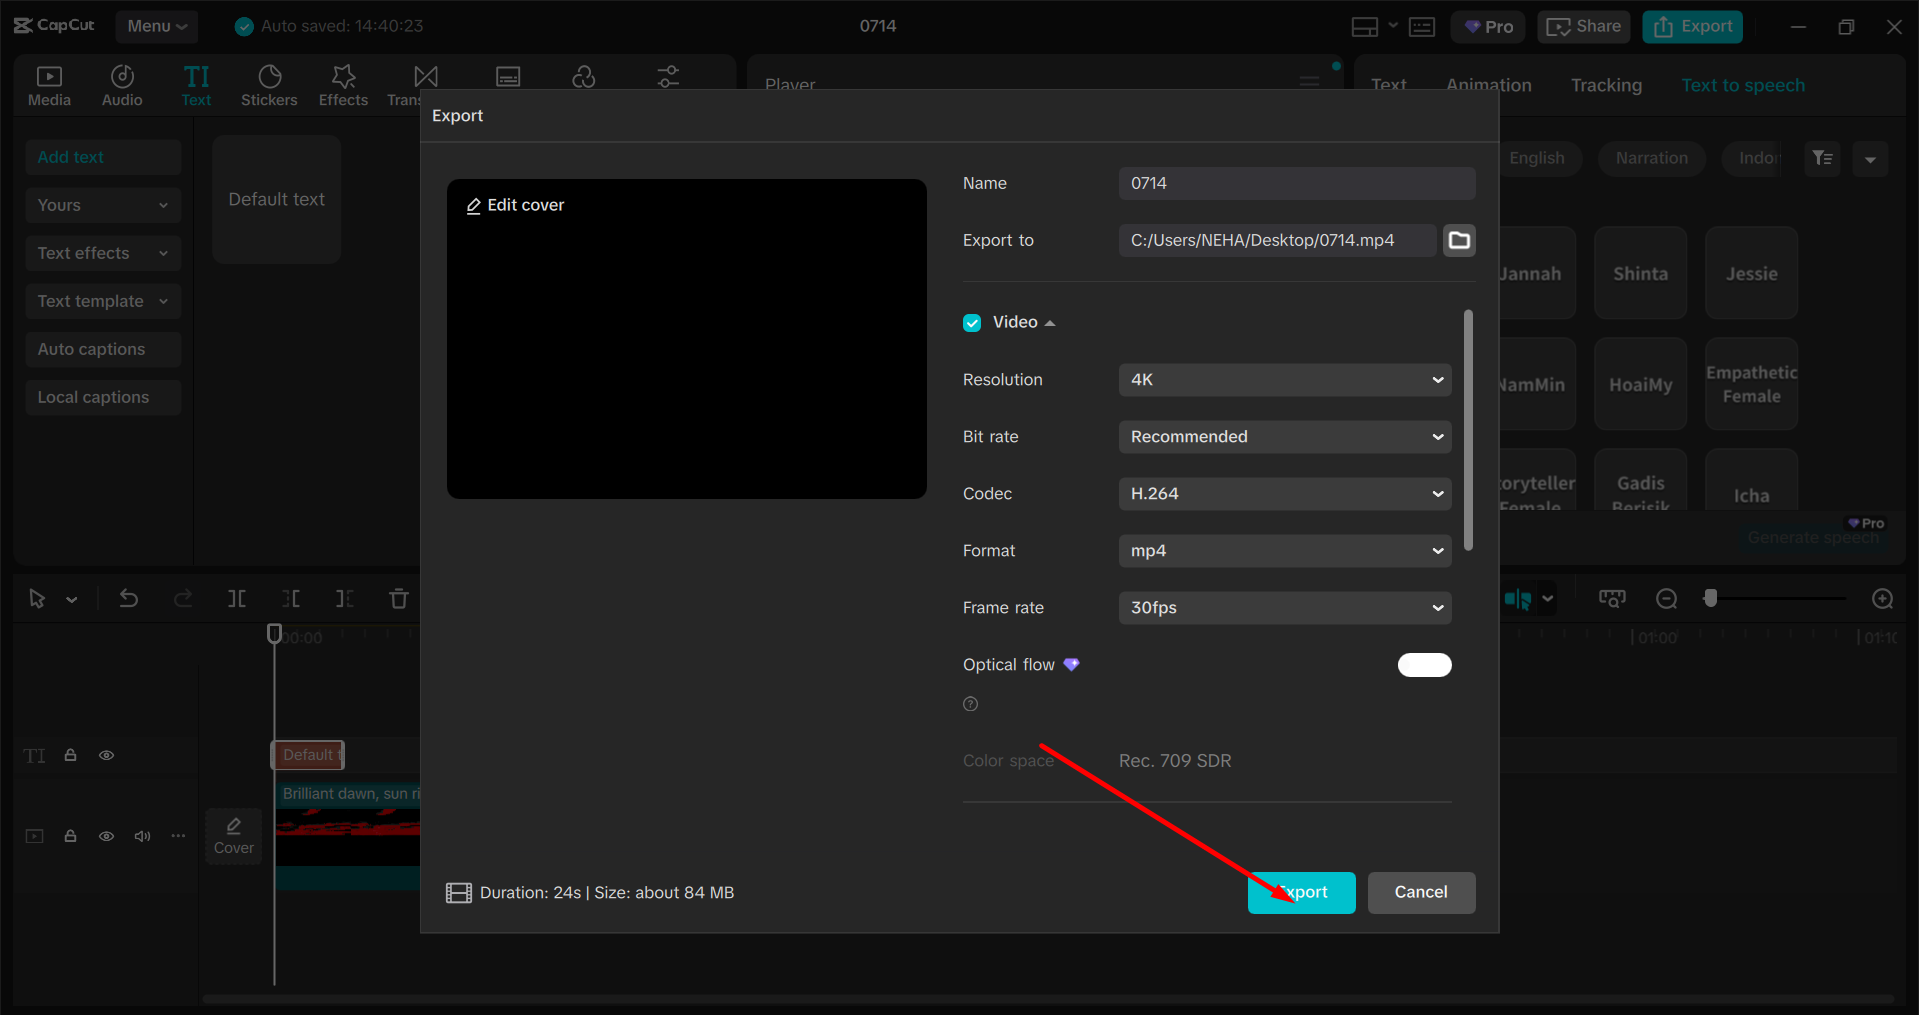The image size is (1919, 1015).
Task: Expand the Text effects category
Action: (x=103, y=253)
